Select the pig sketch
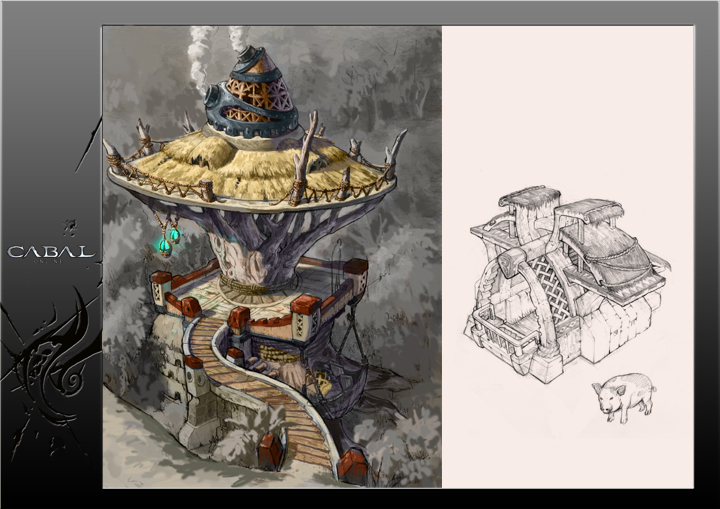This screenshot has width=720, height=509. (x=623, y=396)
